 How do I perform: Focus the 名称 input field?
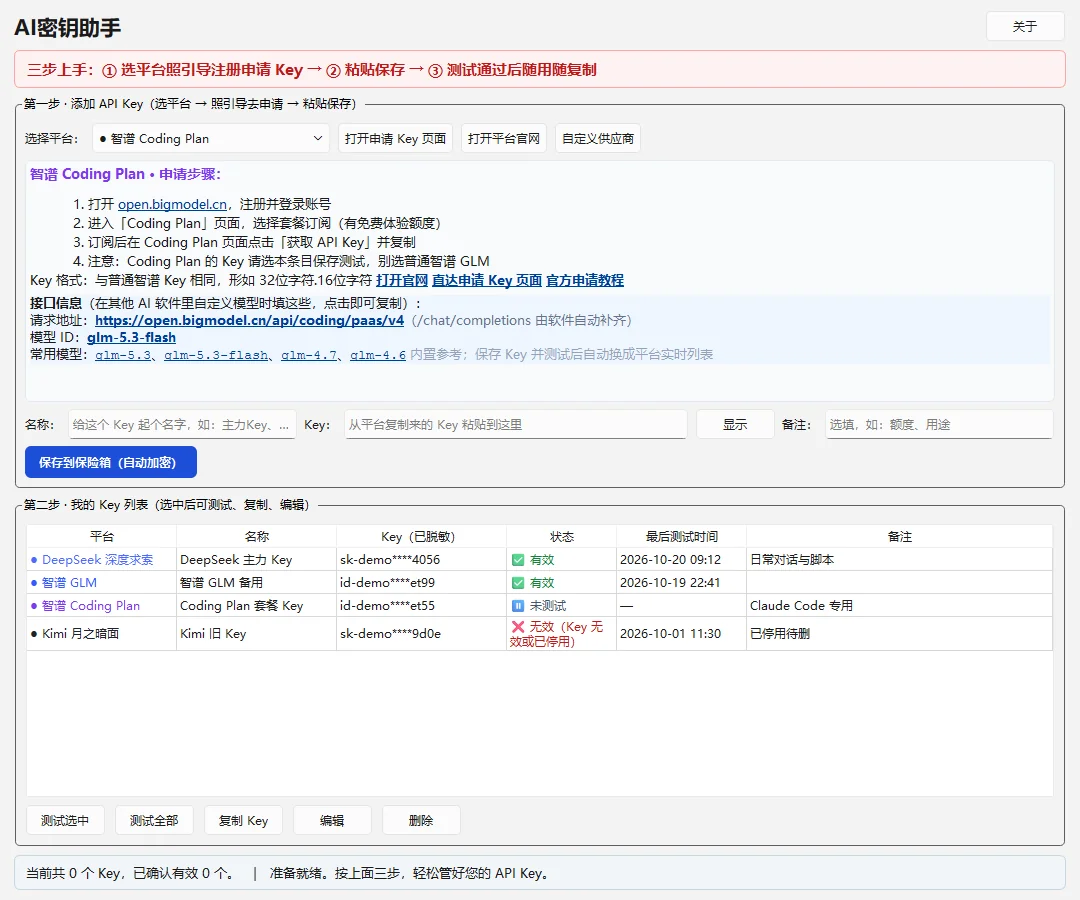point(182,425)
